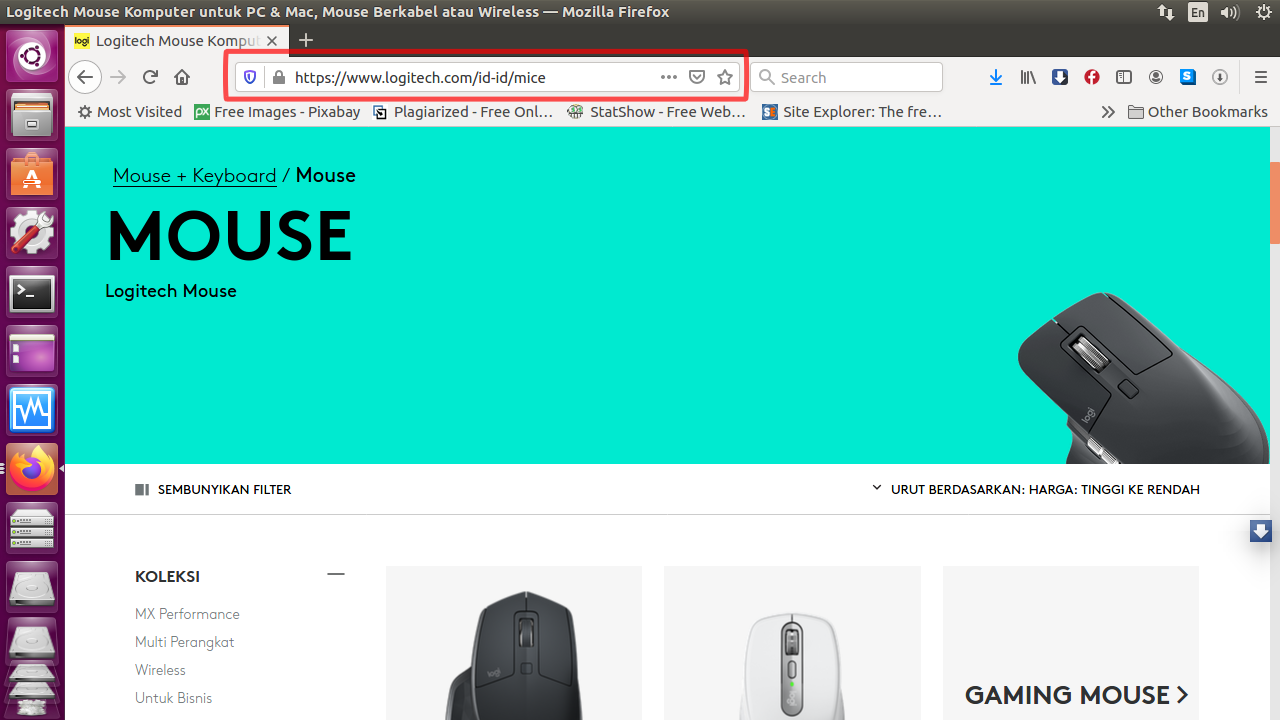
Task: Click the circled download arrow extension icon
Action: coord(1219,77)
